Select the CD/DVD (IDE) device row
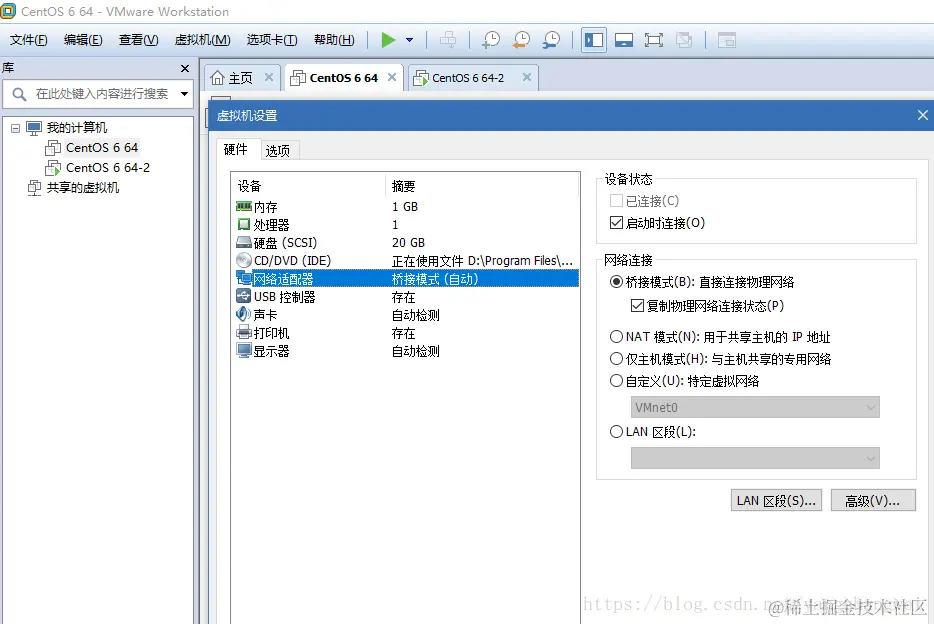Image resolution: width=934 pixels, height=624 pixels. (x=407, y=260)
